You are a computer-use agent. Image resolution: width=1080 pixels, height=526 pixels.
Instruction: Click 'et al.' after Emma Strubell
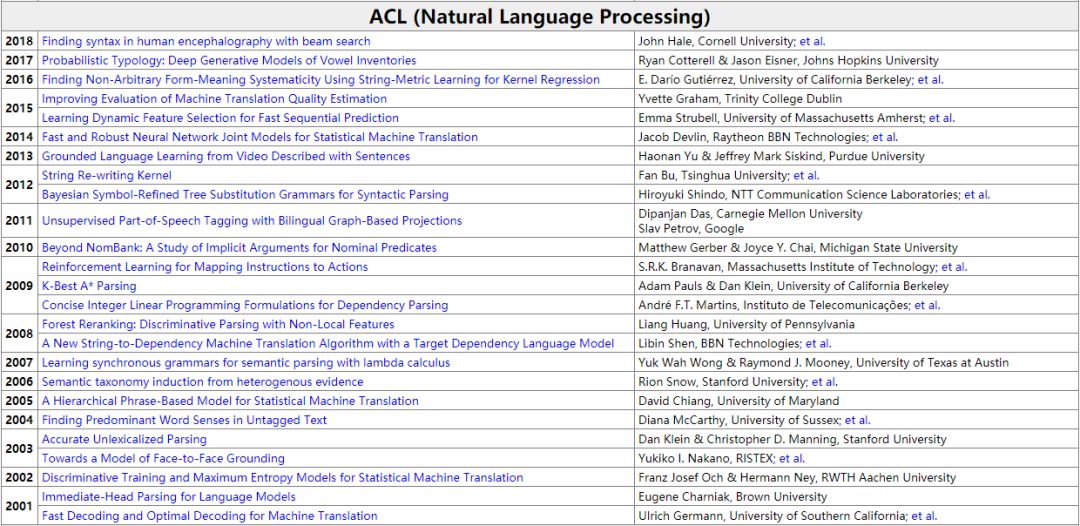(942, 118)
